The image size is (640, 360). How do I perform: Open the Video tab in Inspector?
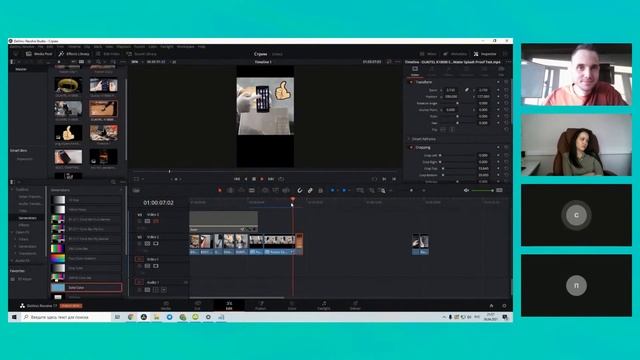coord(415,71)
